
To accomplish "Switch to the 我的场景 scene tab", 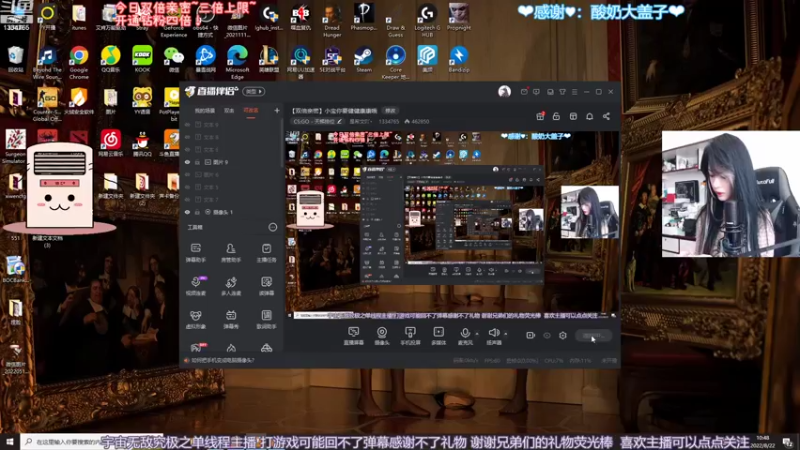I will (x=205, y=111).
